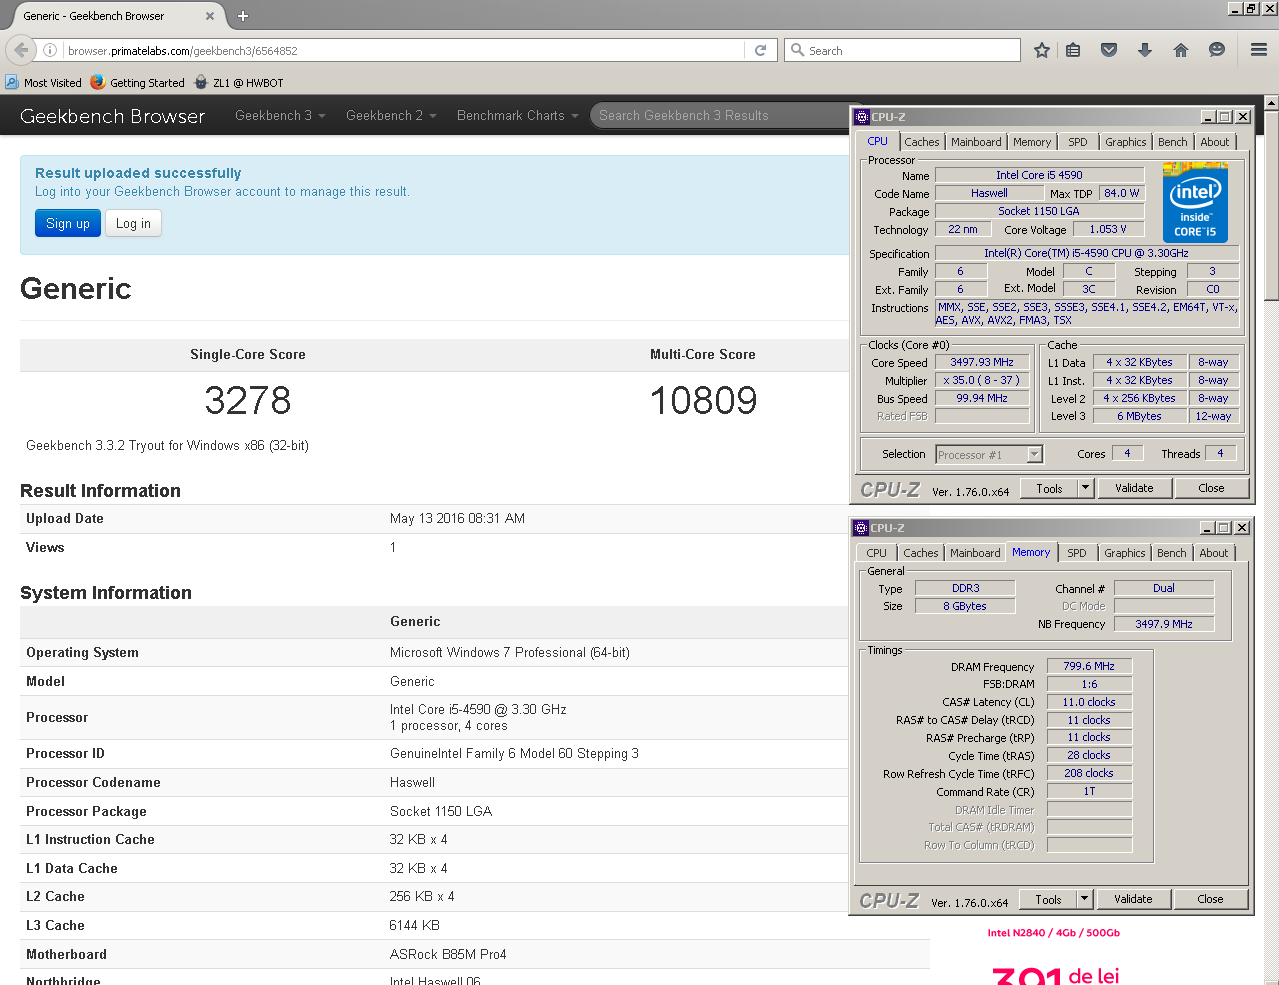
Task: Open the Firefox hamburger menu
Action: (1259, 50)
